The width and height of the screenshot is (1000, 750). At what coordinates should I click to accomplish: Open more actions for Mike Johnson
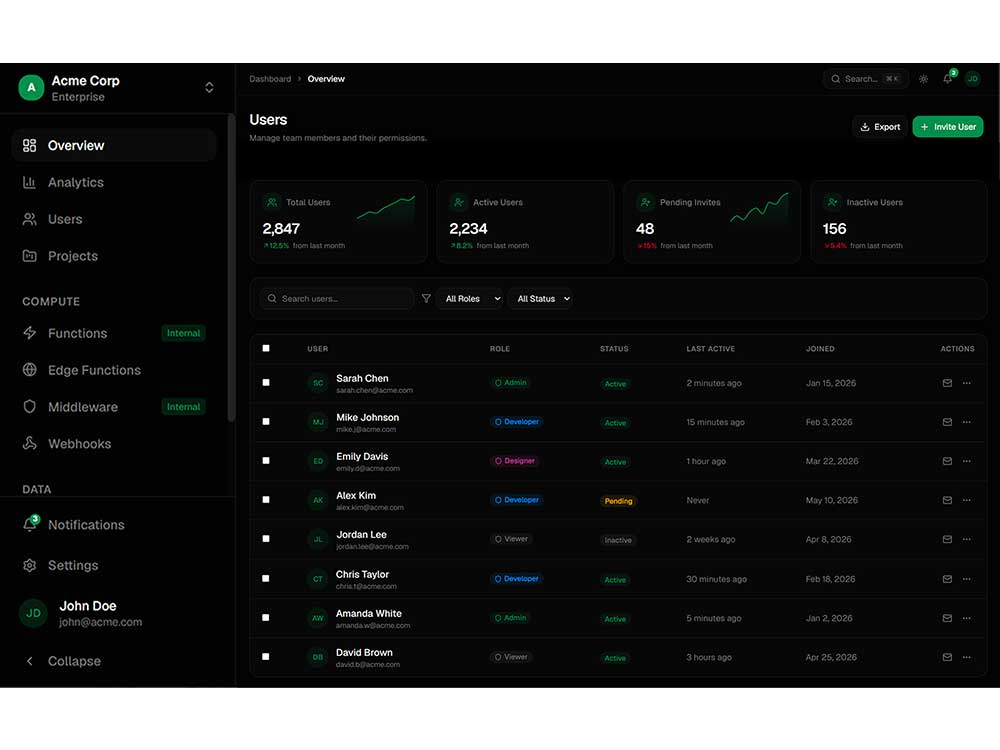(967, 422)
